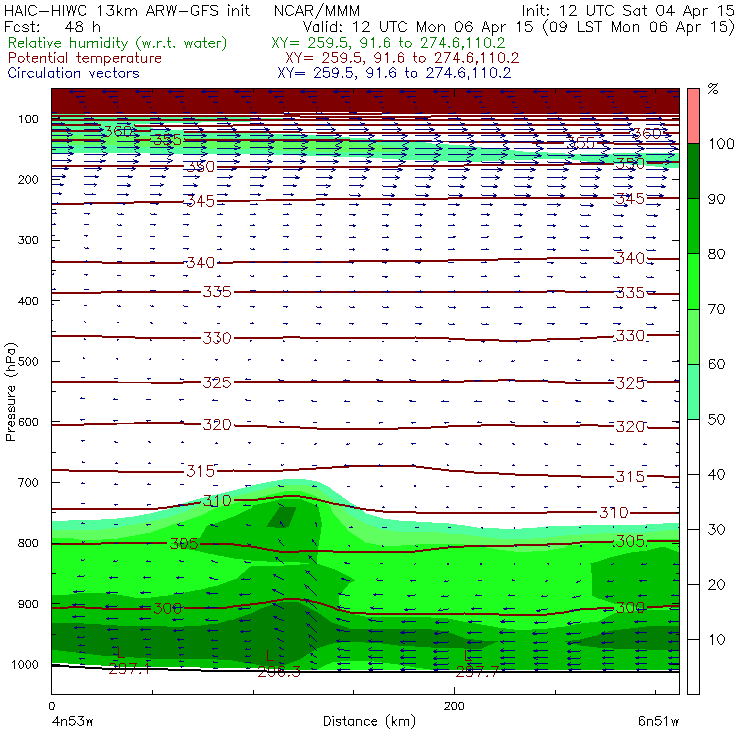Click the pressure axis '700' tick label
Image resolution: width=740 pixels, height=740 pixels.
[x=28, y=483]
